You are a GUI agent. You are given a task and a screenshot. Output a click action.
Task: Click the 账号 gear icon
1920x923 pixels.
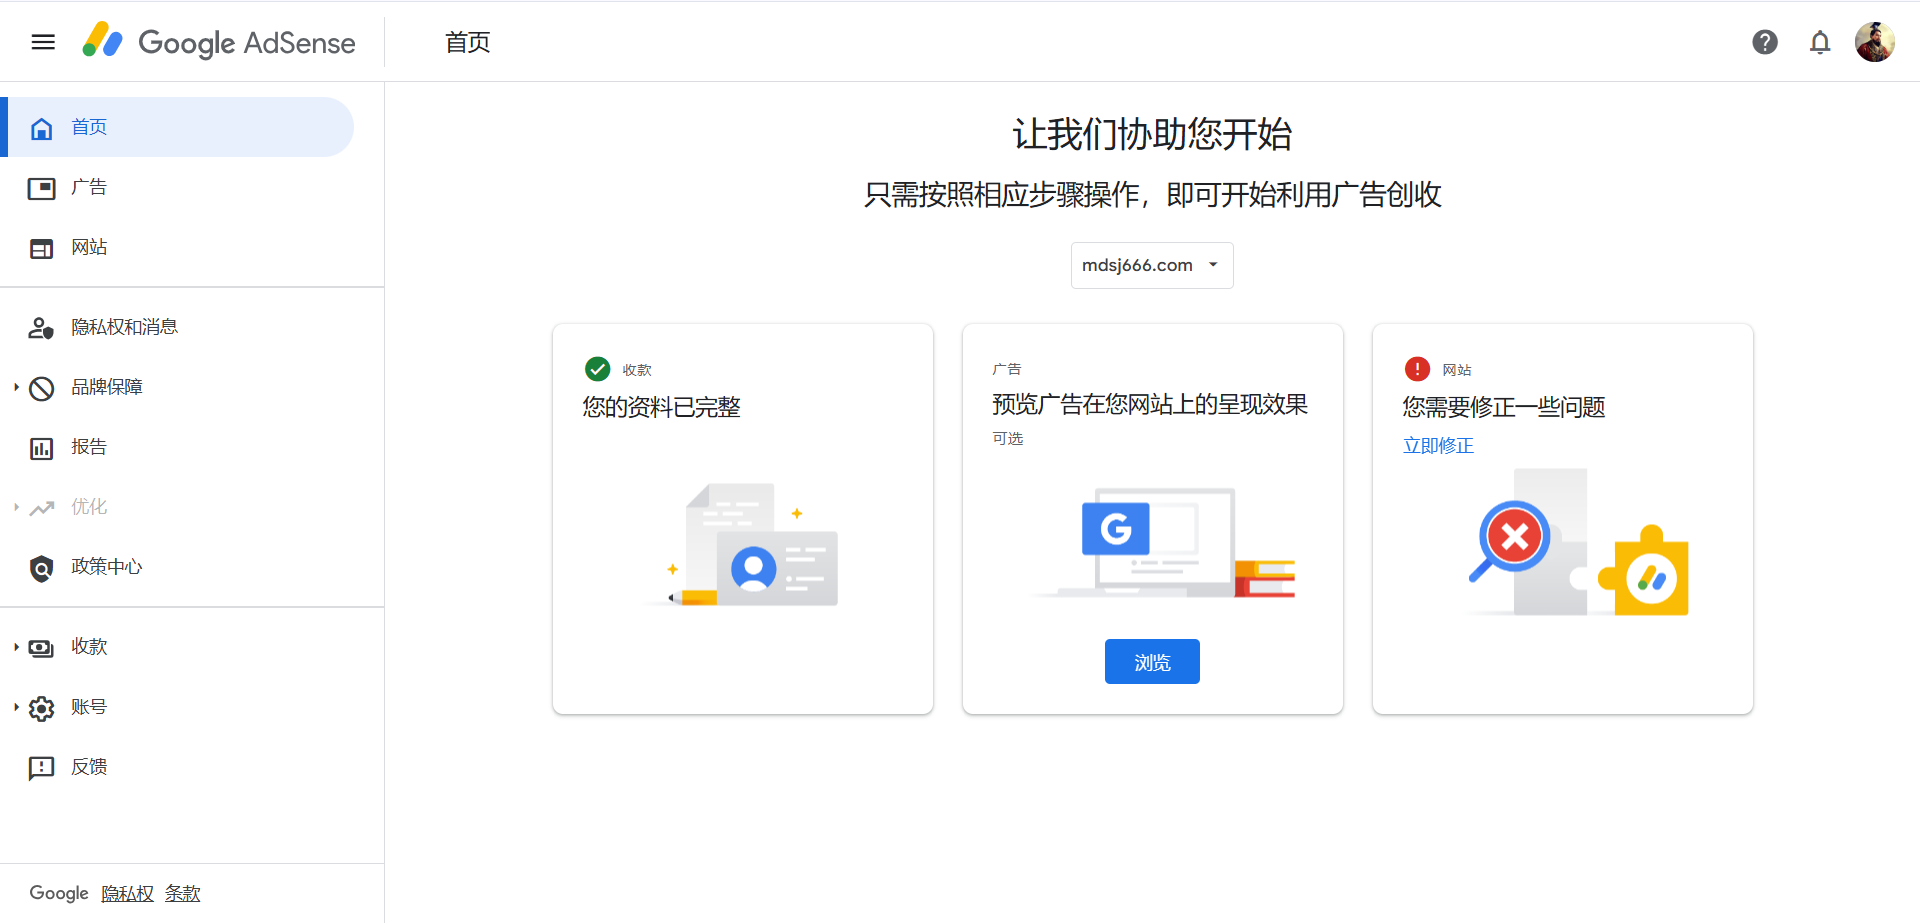click(x=41, y=708)
